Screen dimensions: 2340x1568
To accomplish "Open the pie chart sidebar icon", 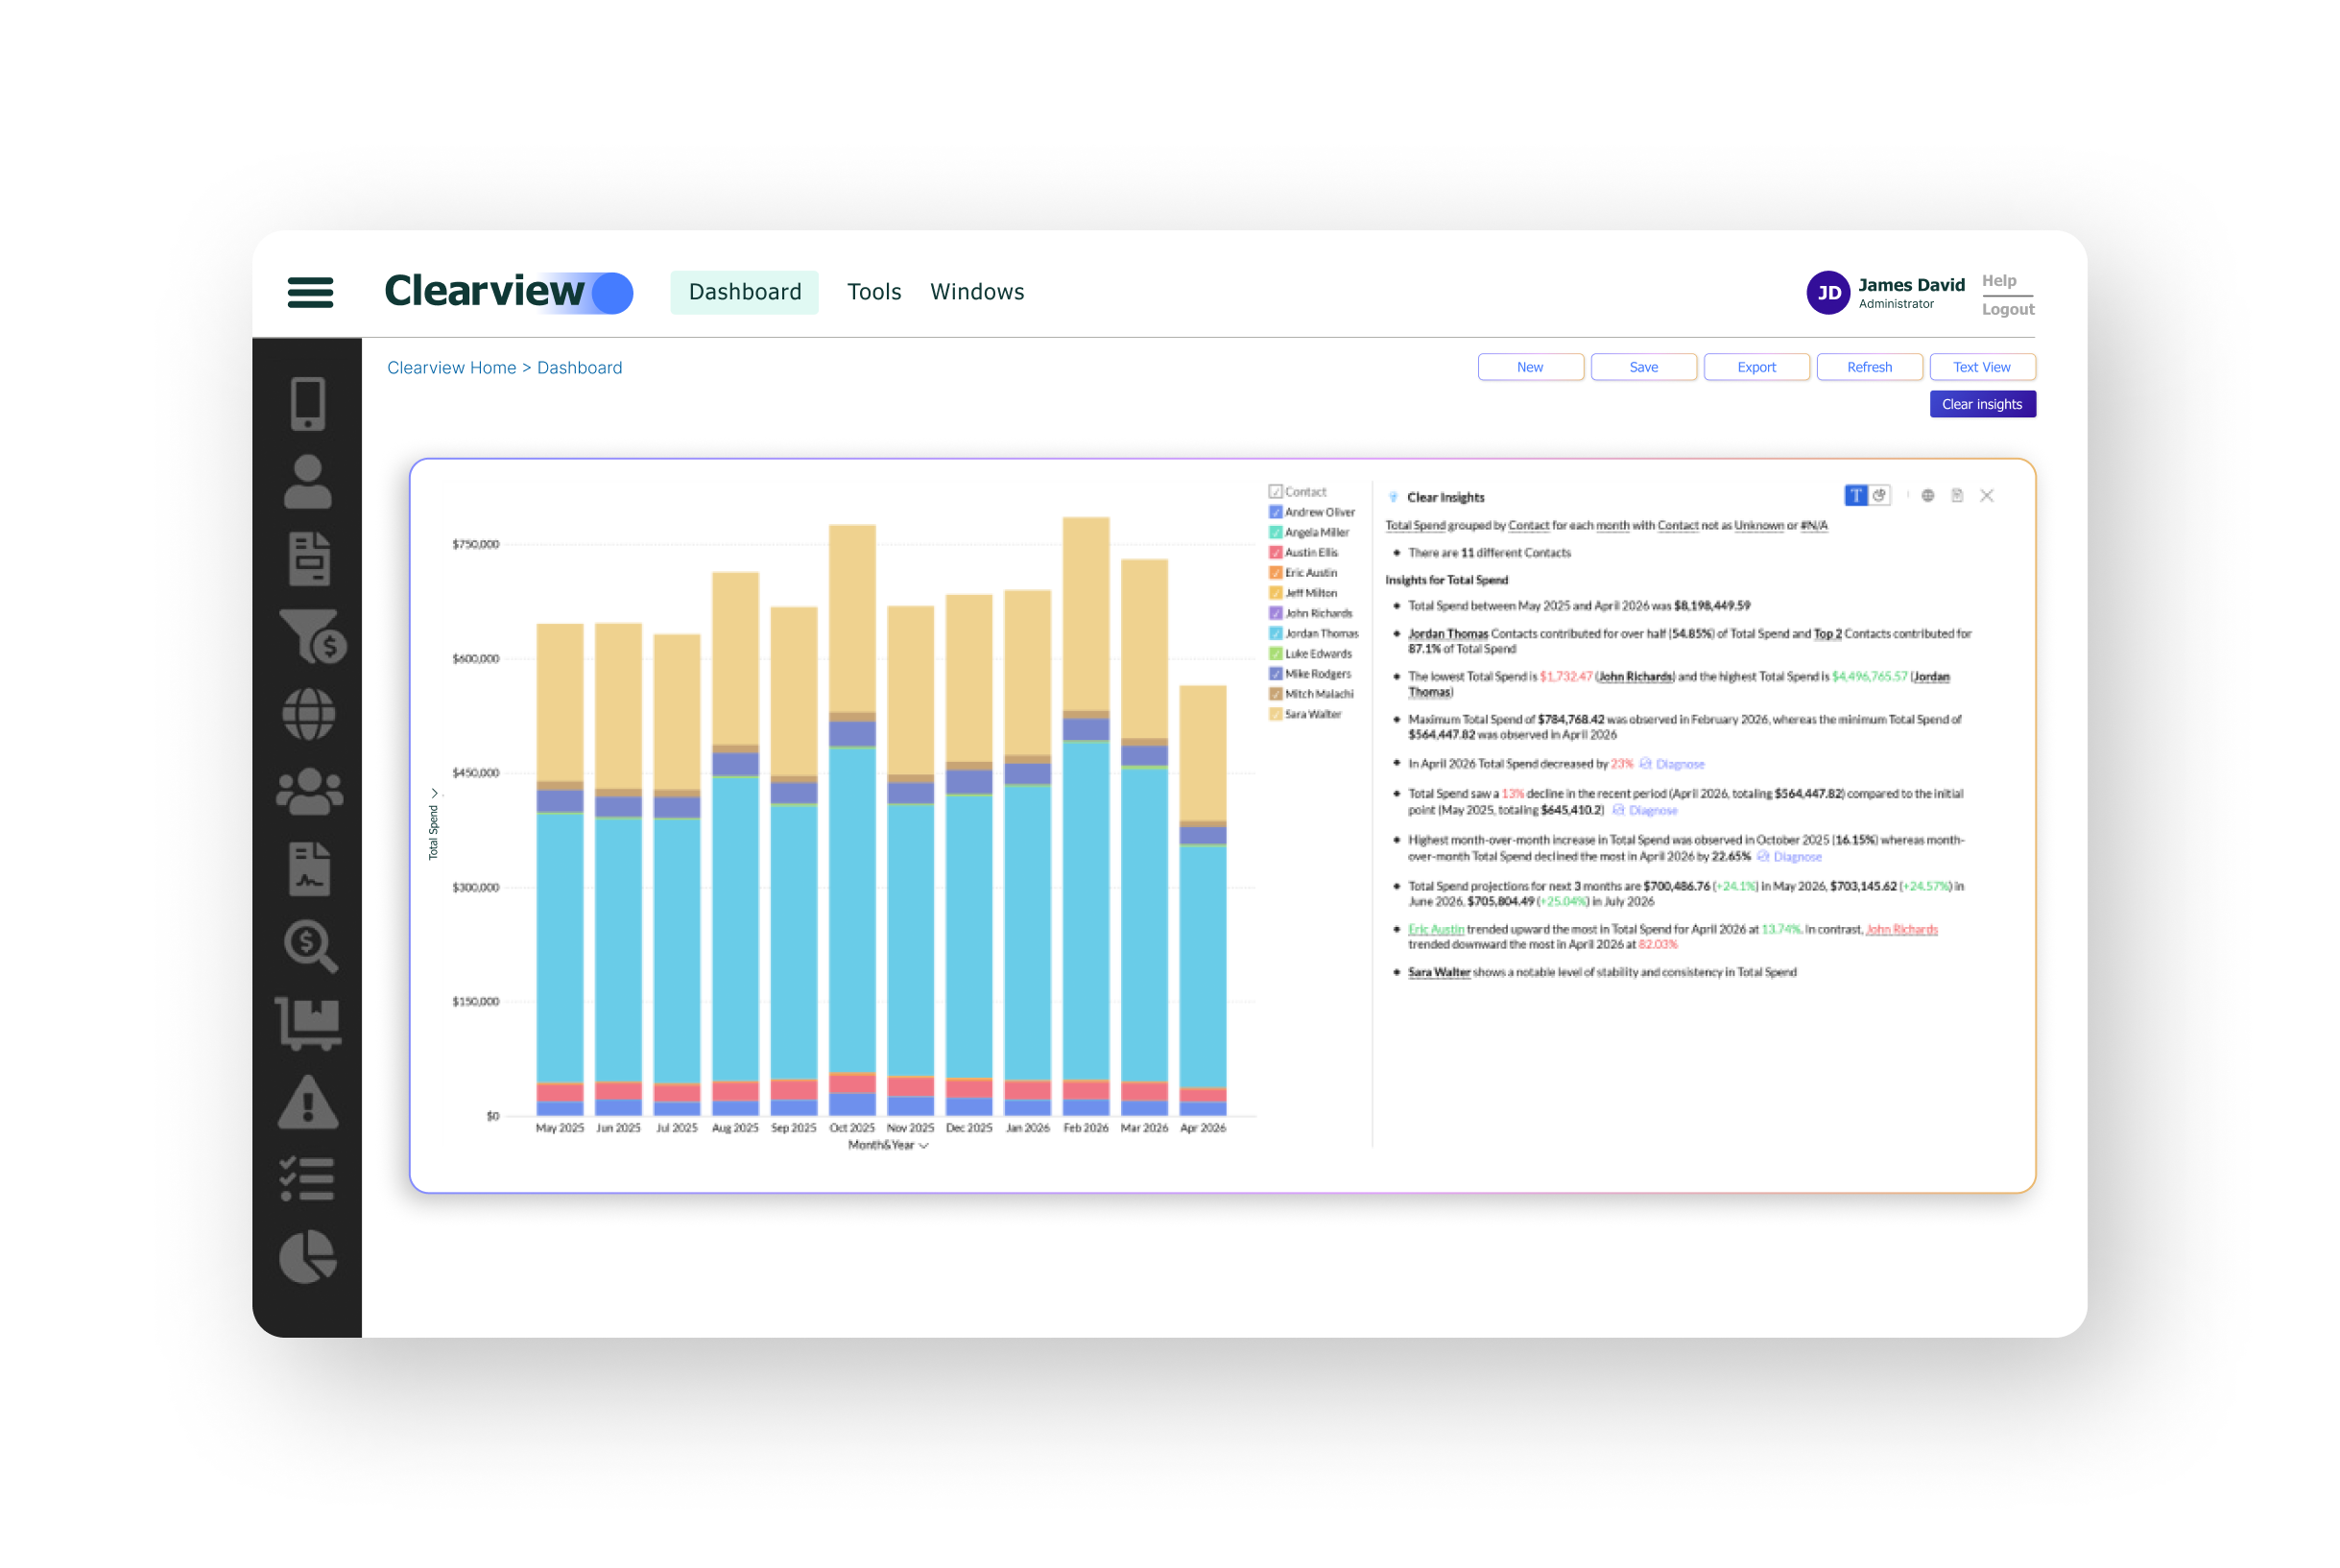I will pyautogui.click(x=308, y=1257).
